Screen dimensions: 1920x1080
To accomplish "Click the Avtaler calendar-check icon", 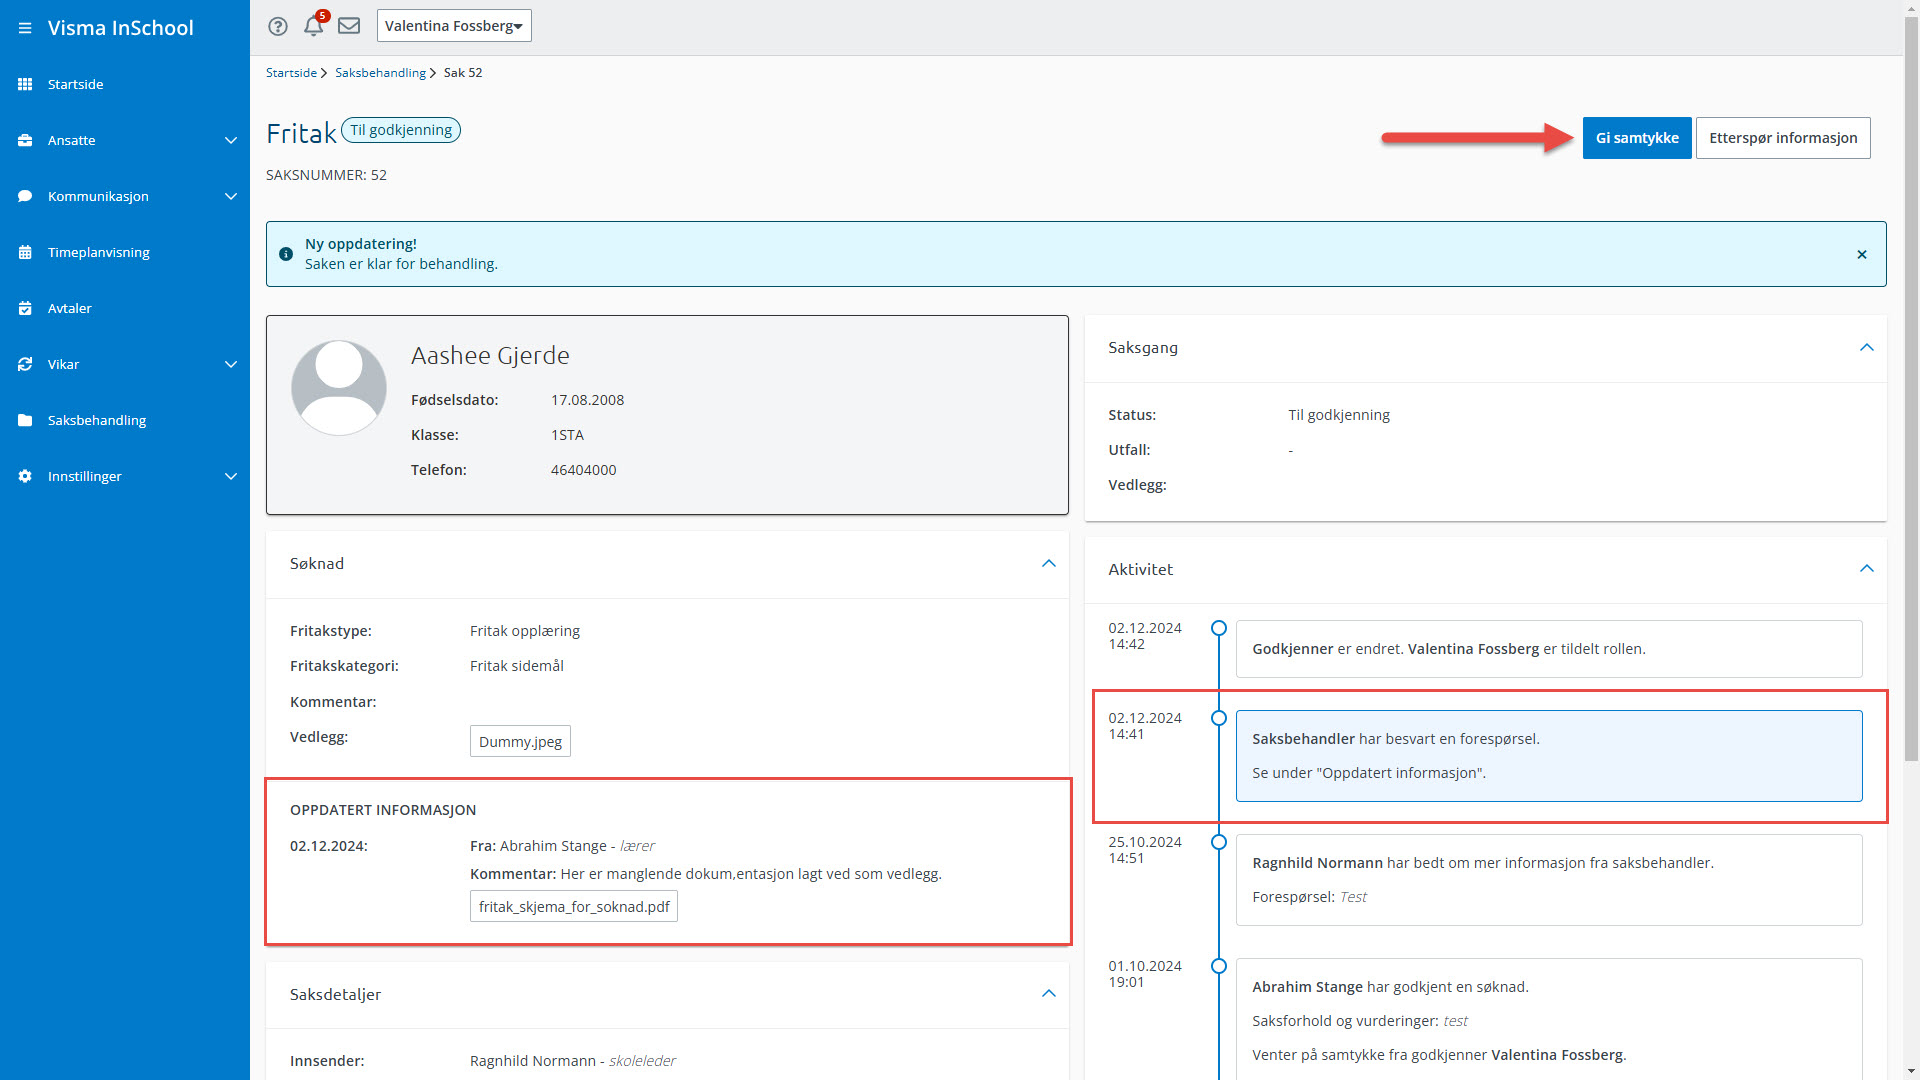I will [x=25, y=308].
